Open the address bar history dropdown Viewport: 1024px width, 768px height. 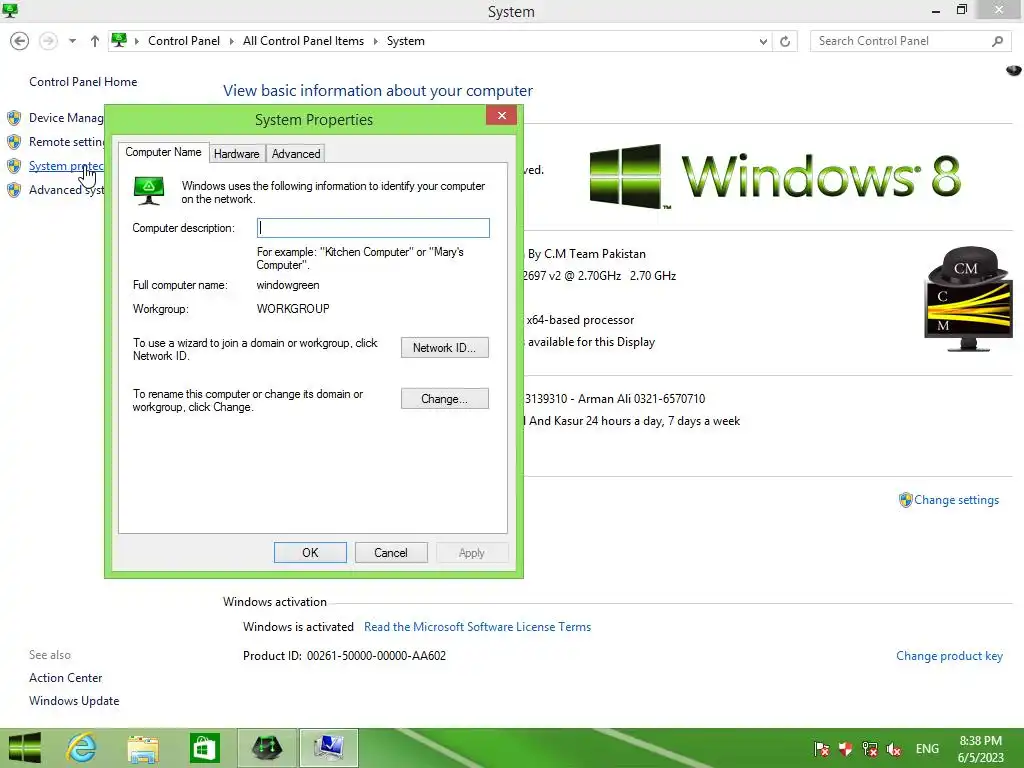(763, 41)
